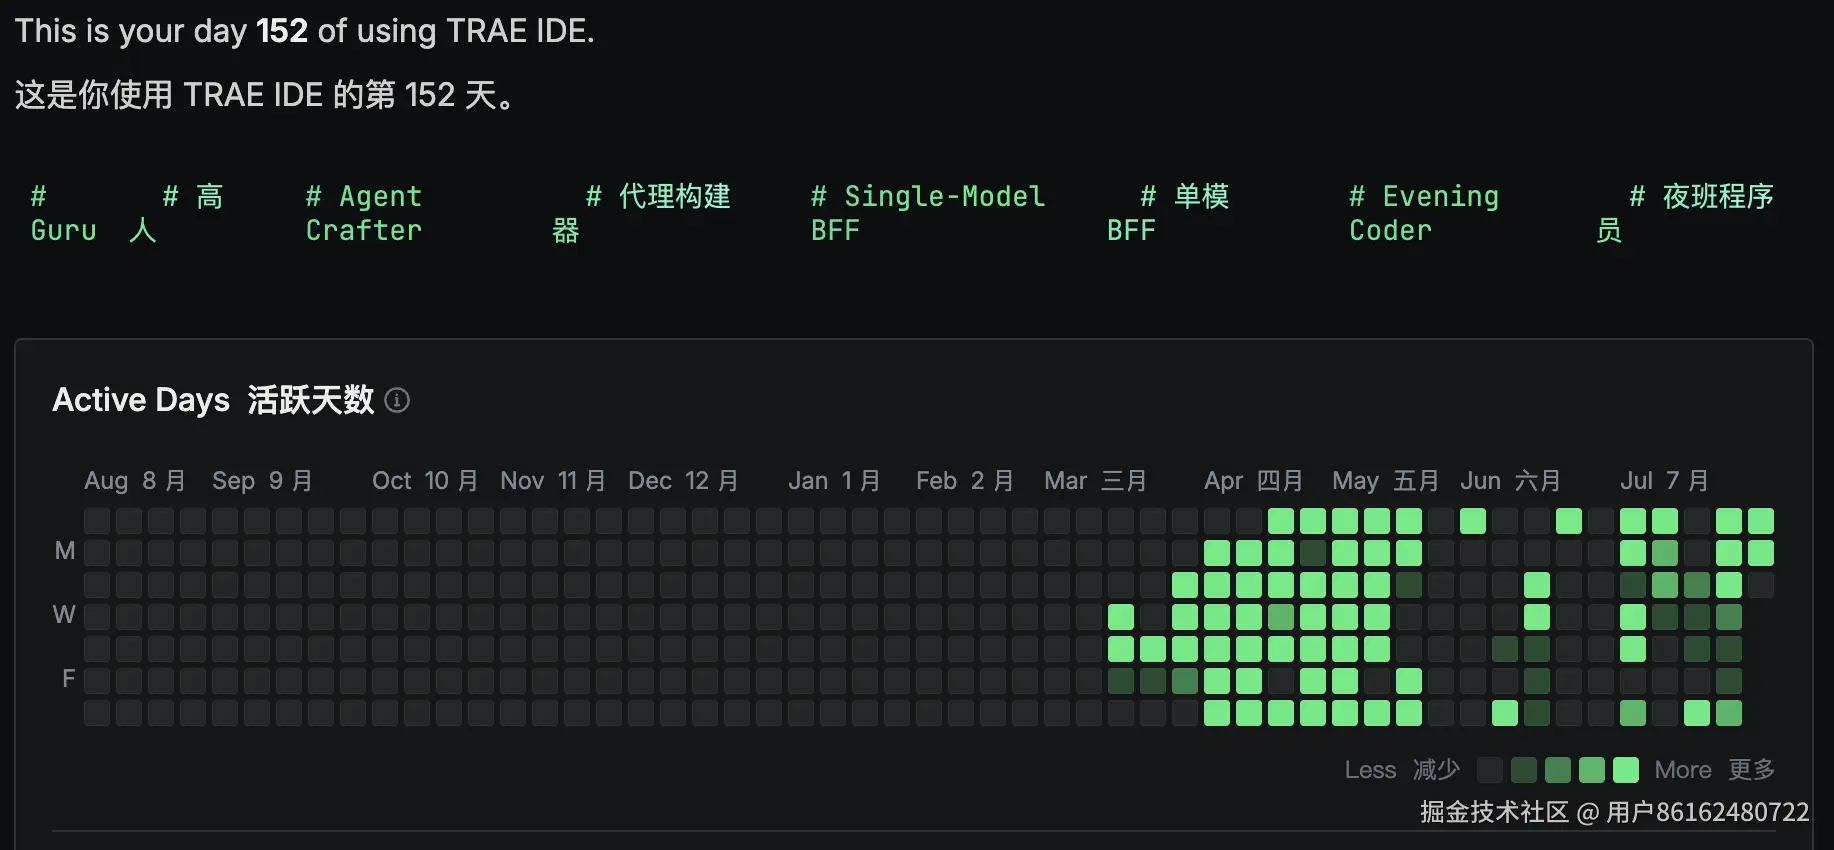1834x850 pixels.
Task: Select the middle swatch in the activity legend
Action: point(1558,770)
